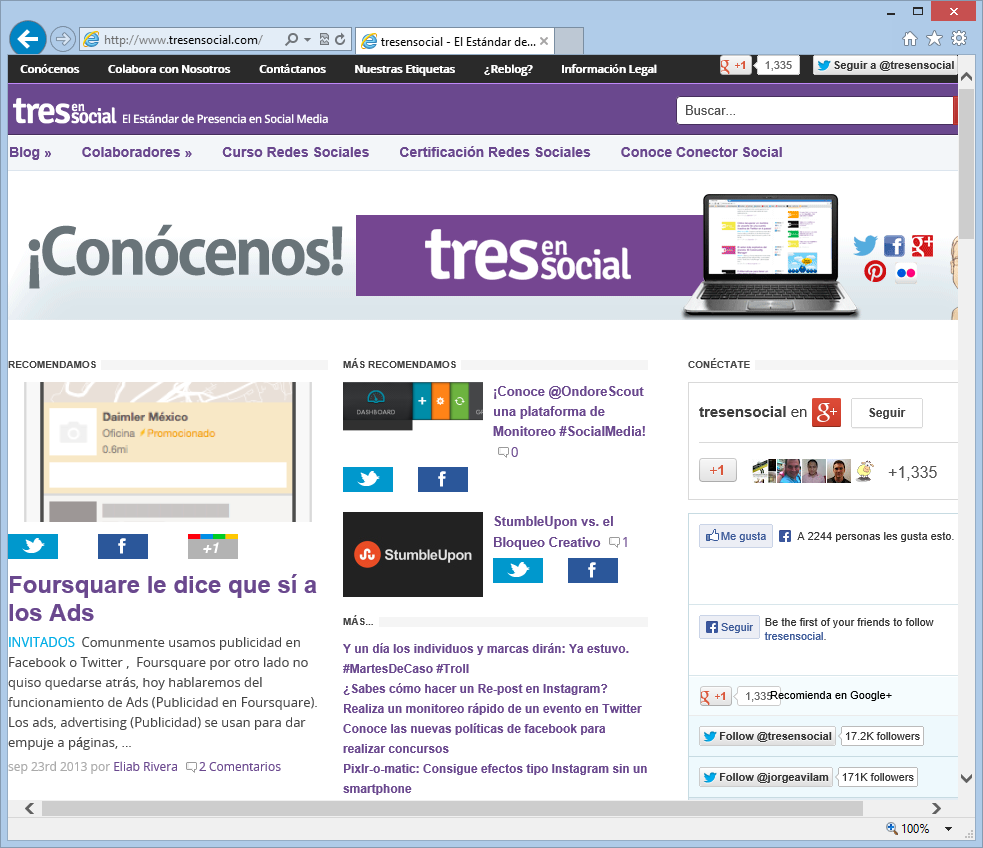Go back with the browser Back arrow

tap(28, 39)
